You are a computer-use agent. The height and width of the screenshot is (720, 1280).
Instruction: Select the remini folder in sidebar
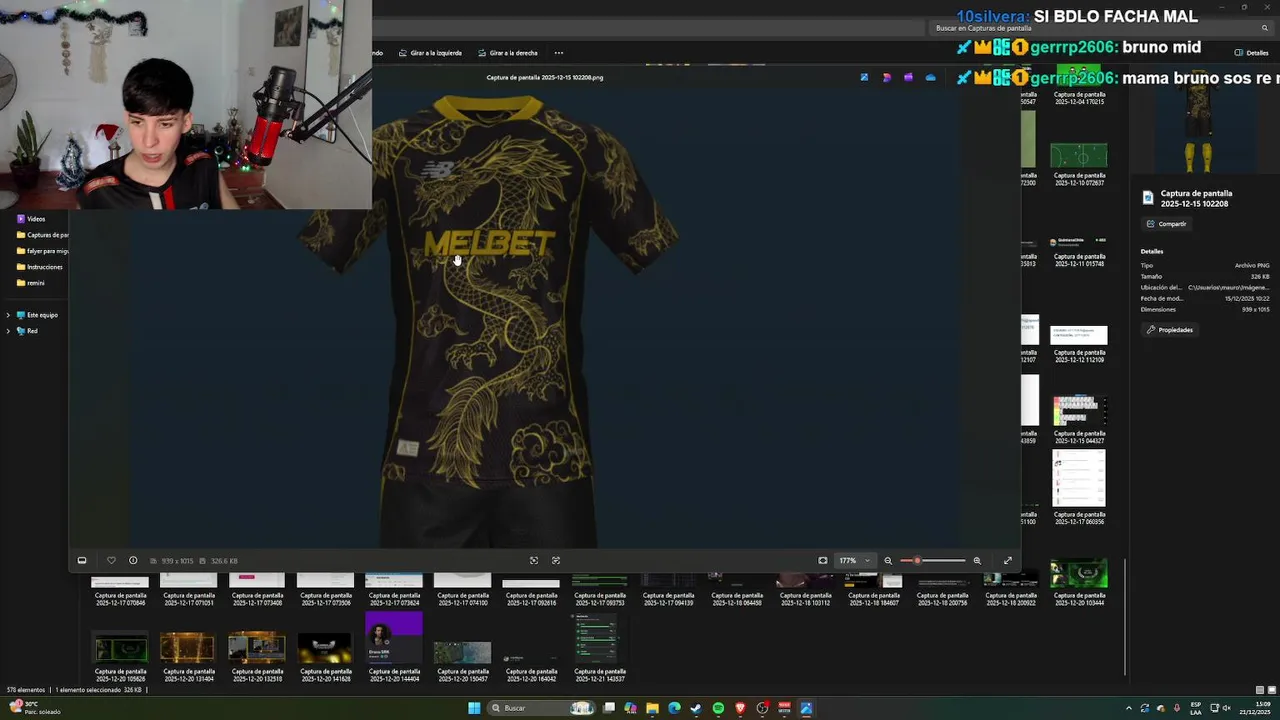(x=31, y=283)
